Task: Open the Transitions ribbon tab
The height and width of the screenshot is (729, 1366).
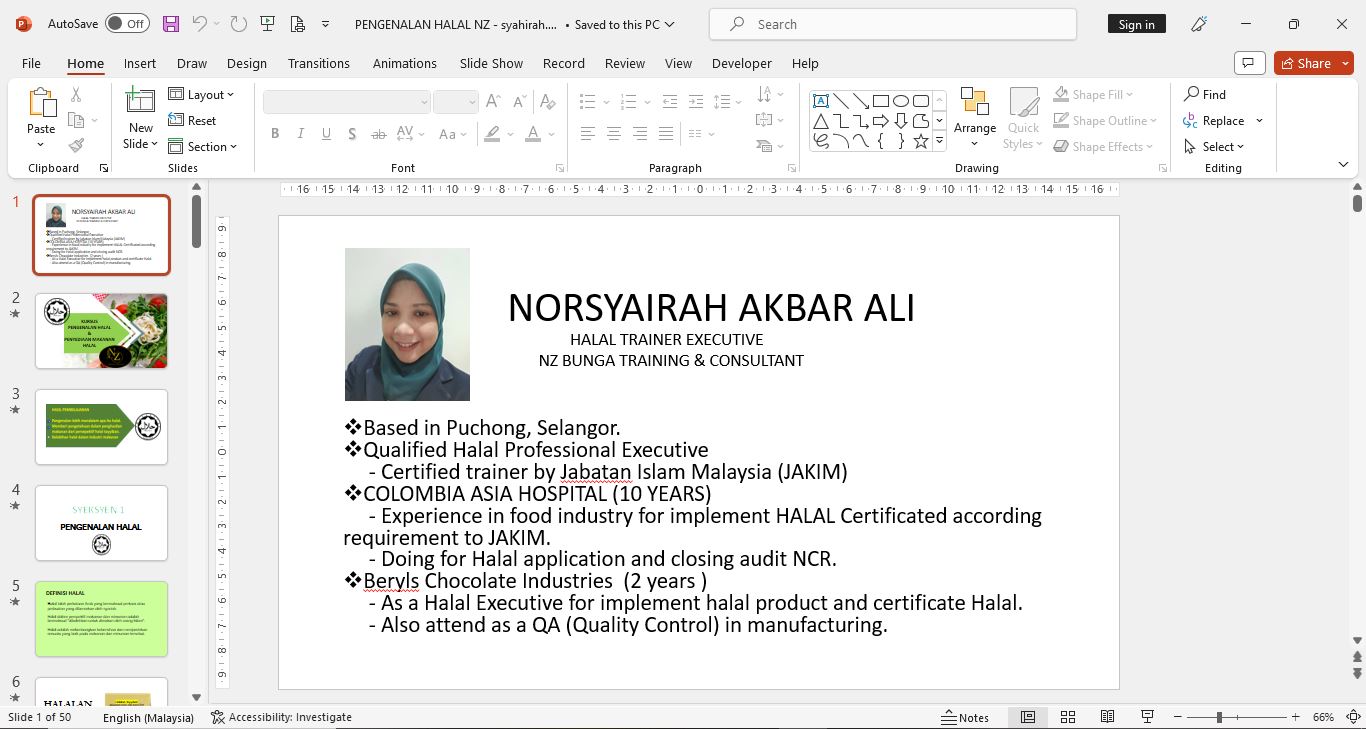Action: pyautogui.click(x=318, y=63)
